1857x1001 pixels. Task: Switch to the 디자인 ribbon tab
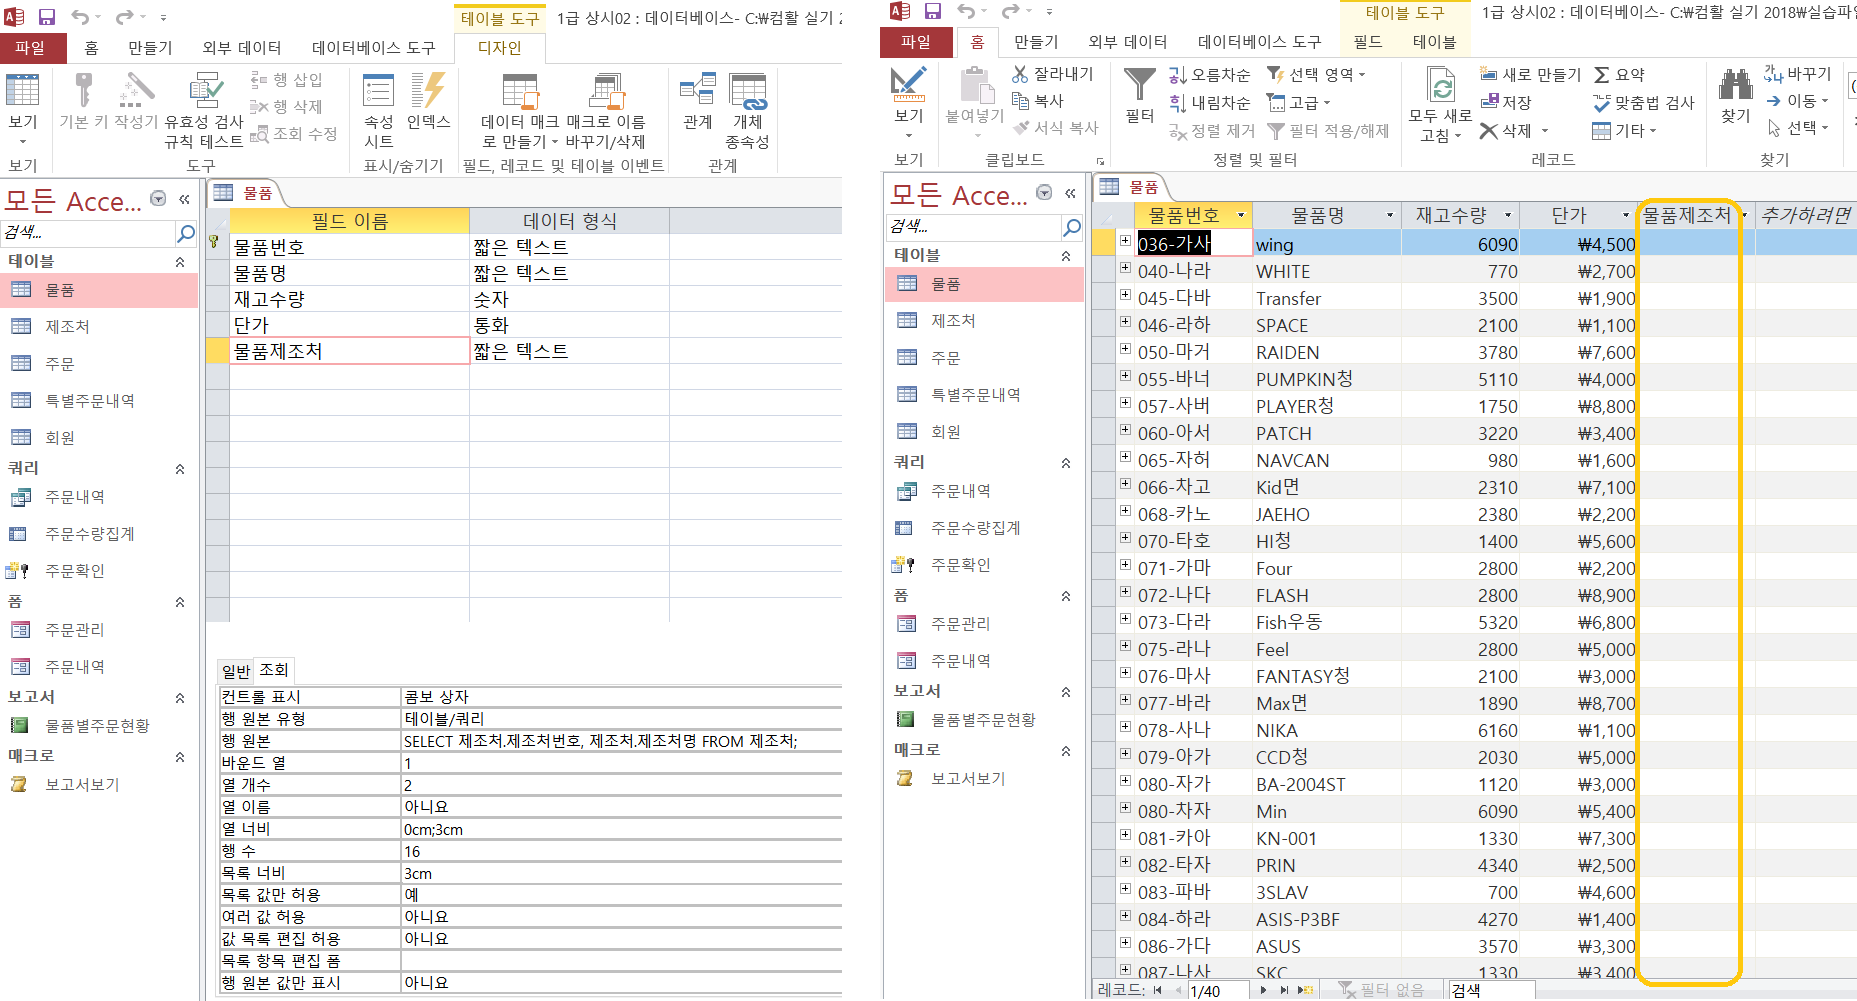tap(499, 48)
